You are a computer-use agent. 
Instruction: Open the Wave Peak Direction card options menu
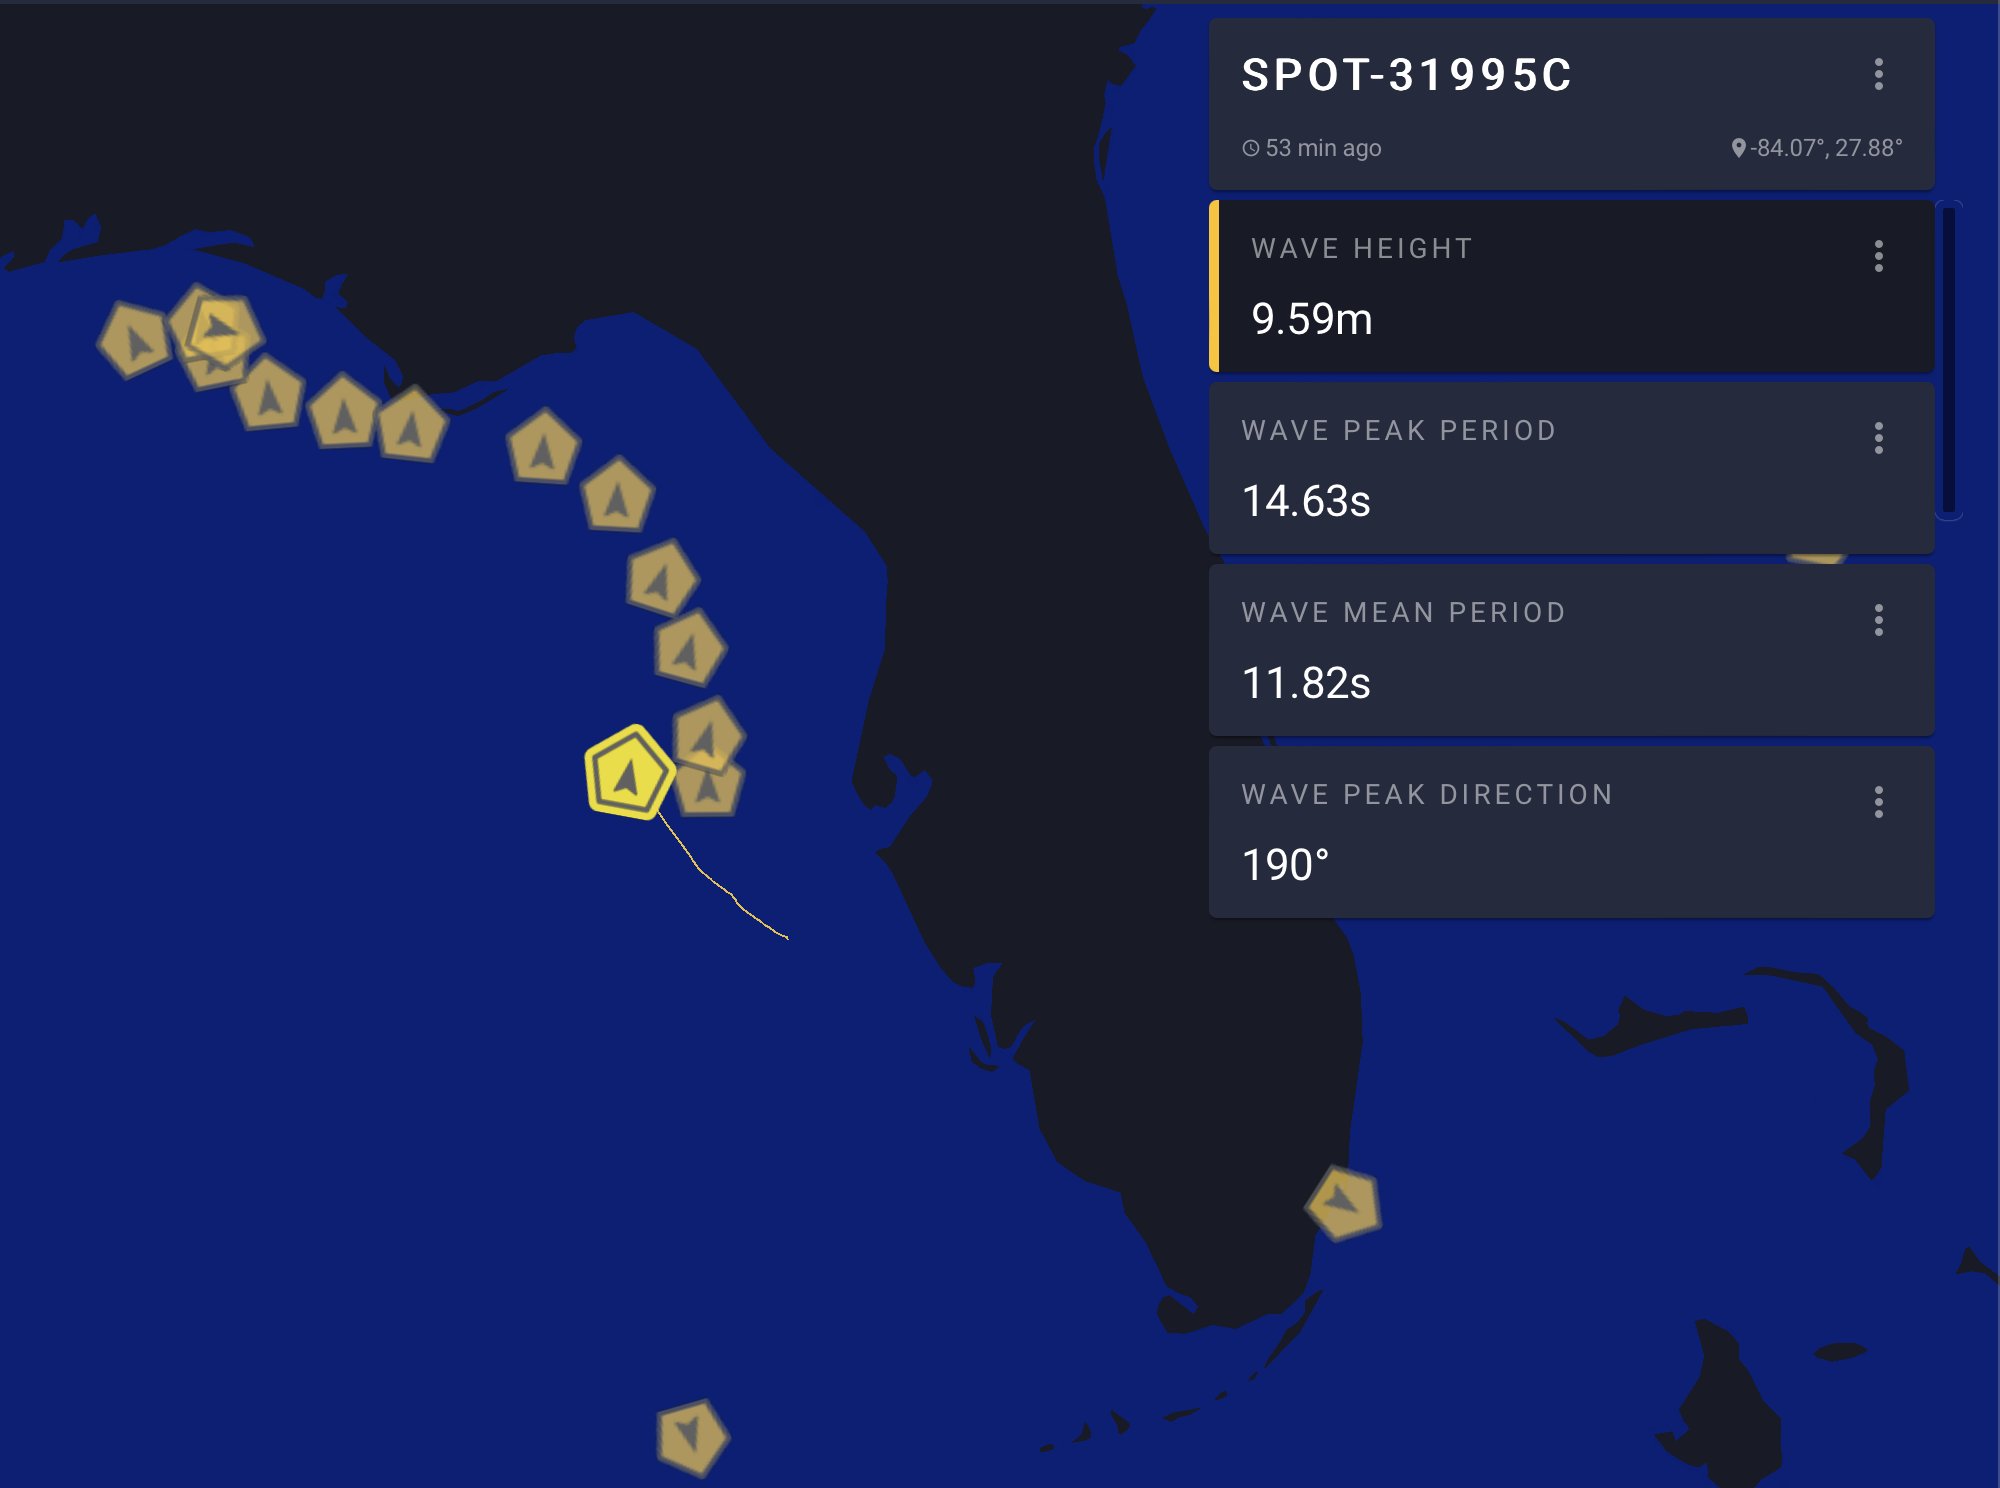pos(1878,802)
